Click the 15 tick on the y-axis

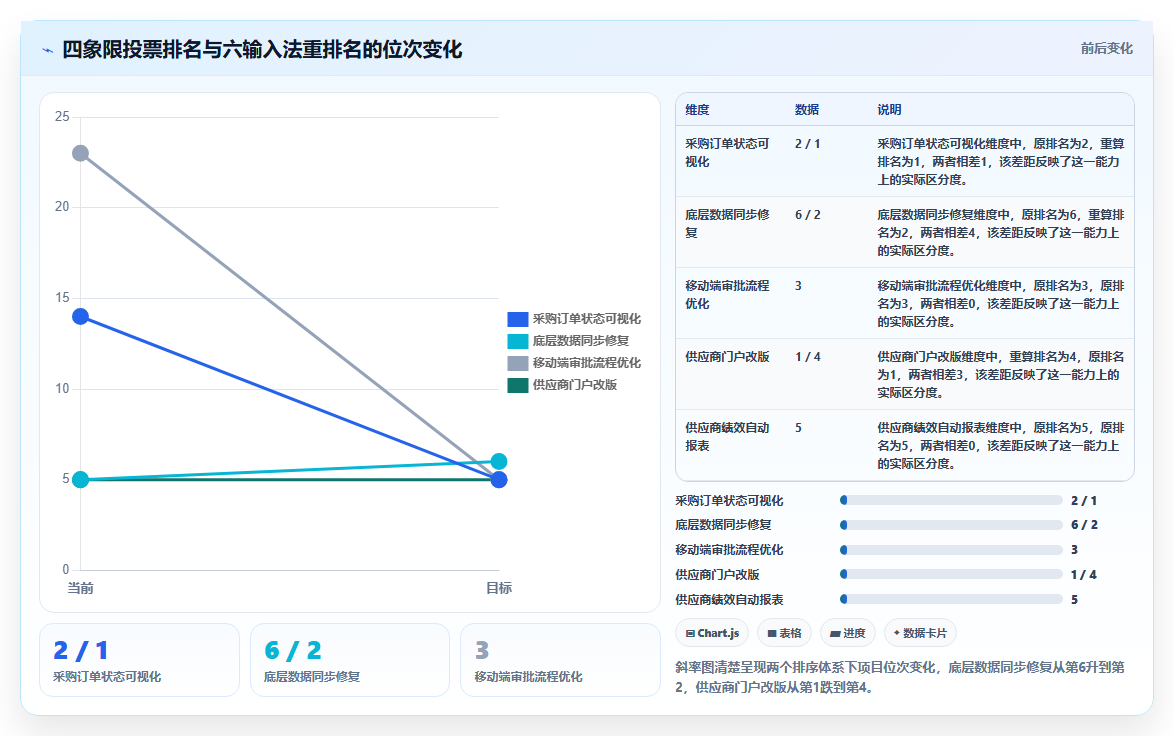click(x=62, y=298)
